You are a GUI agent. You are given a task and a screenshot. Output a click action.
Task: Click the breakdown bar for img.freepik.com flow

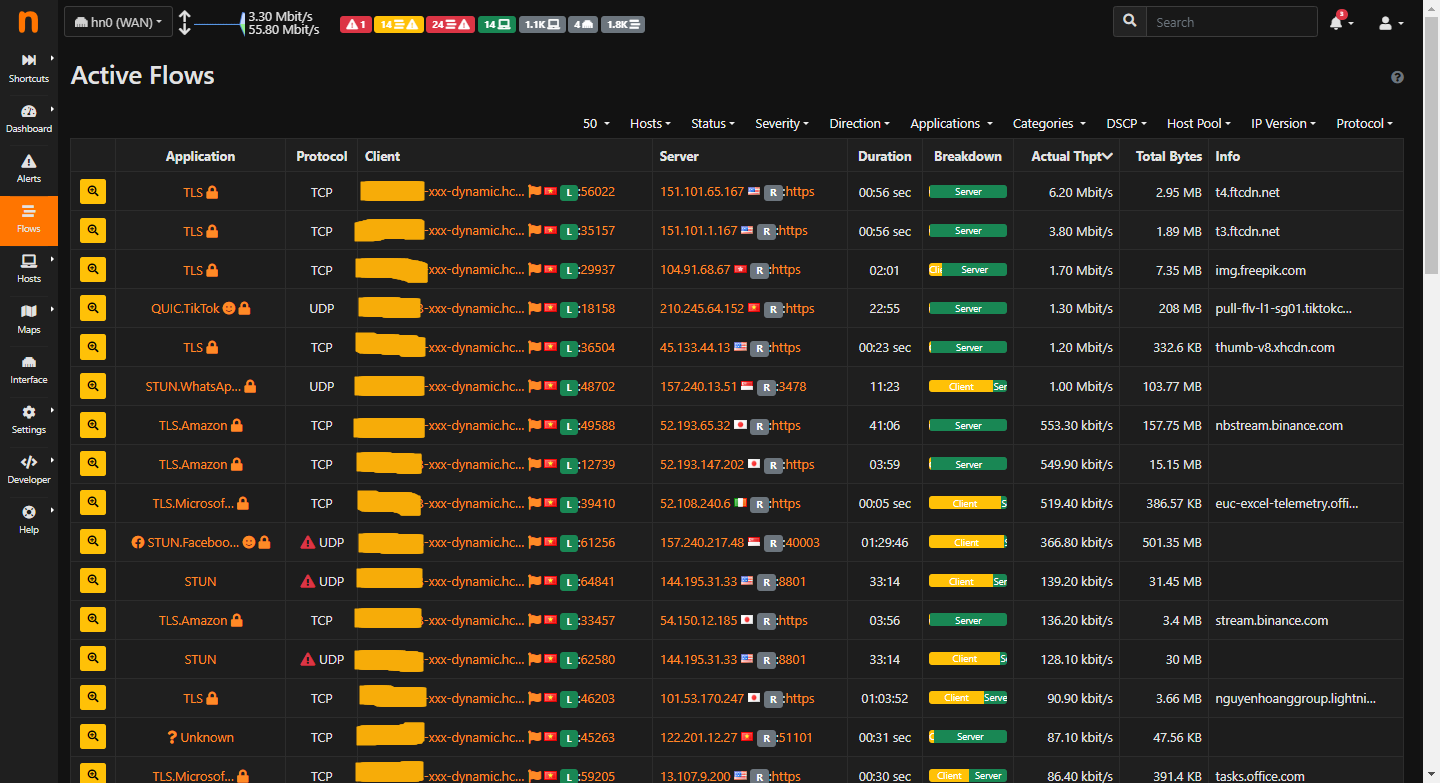pos(967,270)
